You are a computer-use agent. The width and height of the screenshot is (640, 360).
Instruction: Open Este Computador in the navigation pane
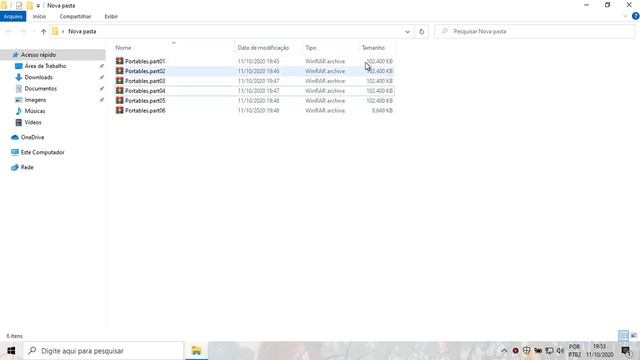[42, 152]
